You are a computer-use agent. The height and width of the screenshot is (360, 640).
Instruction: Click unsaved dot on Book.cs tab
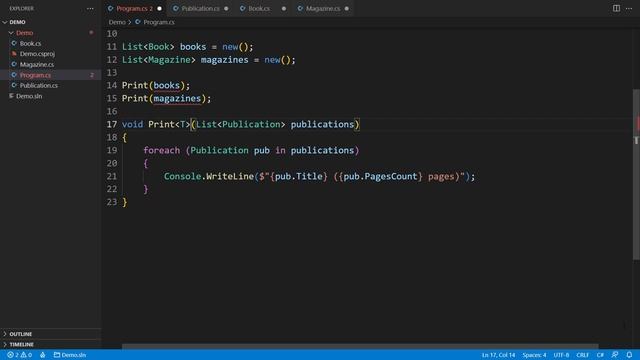point(284,9)
